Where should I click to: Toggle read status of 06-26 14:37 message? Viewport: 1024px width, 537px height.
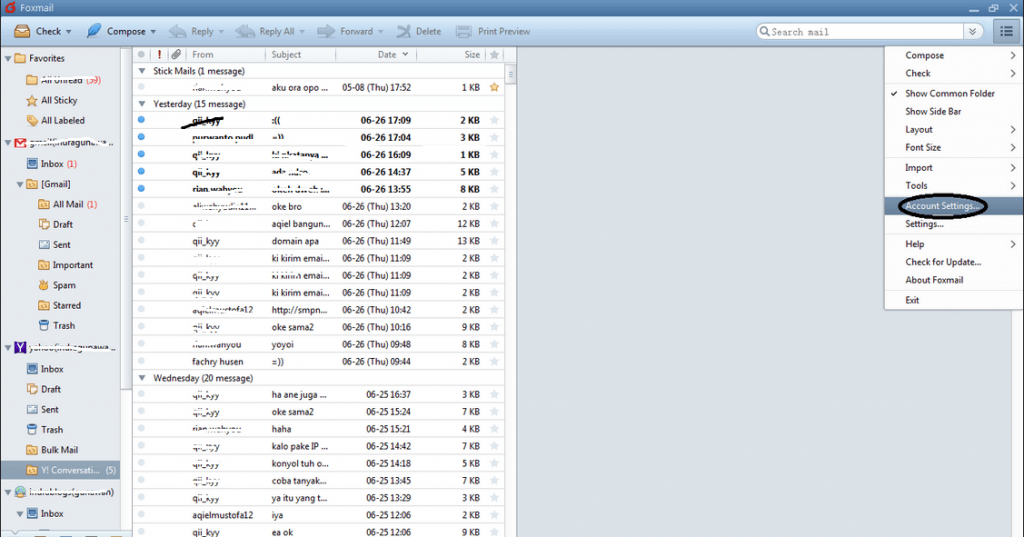(141, 172)
